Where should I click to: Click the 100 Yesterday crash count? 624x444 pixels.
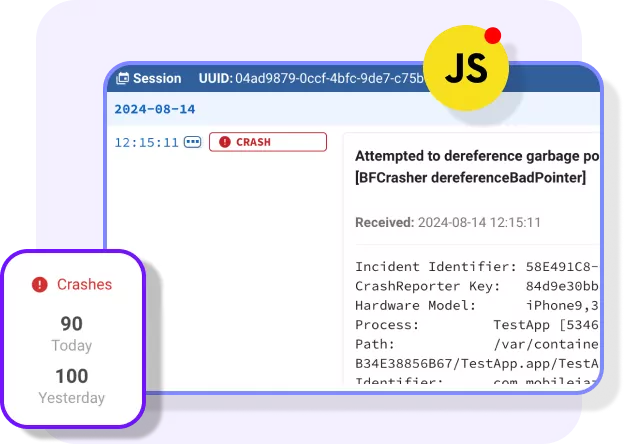[x=72, y=376]
